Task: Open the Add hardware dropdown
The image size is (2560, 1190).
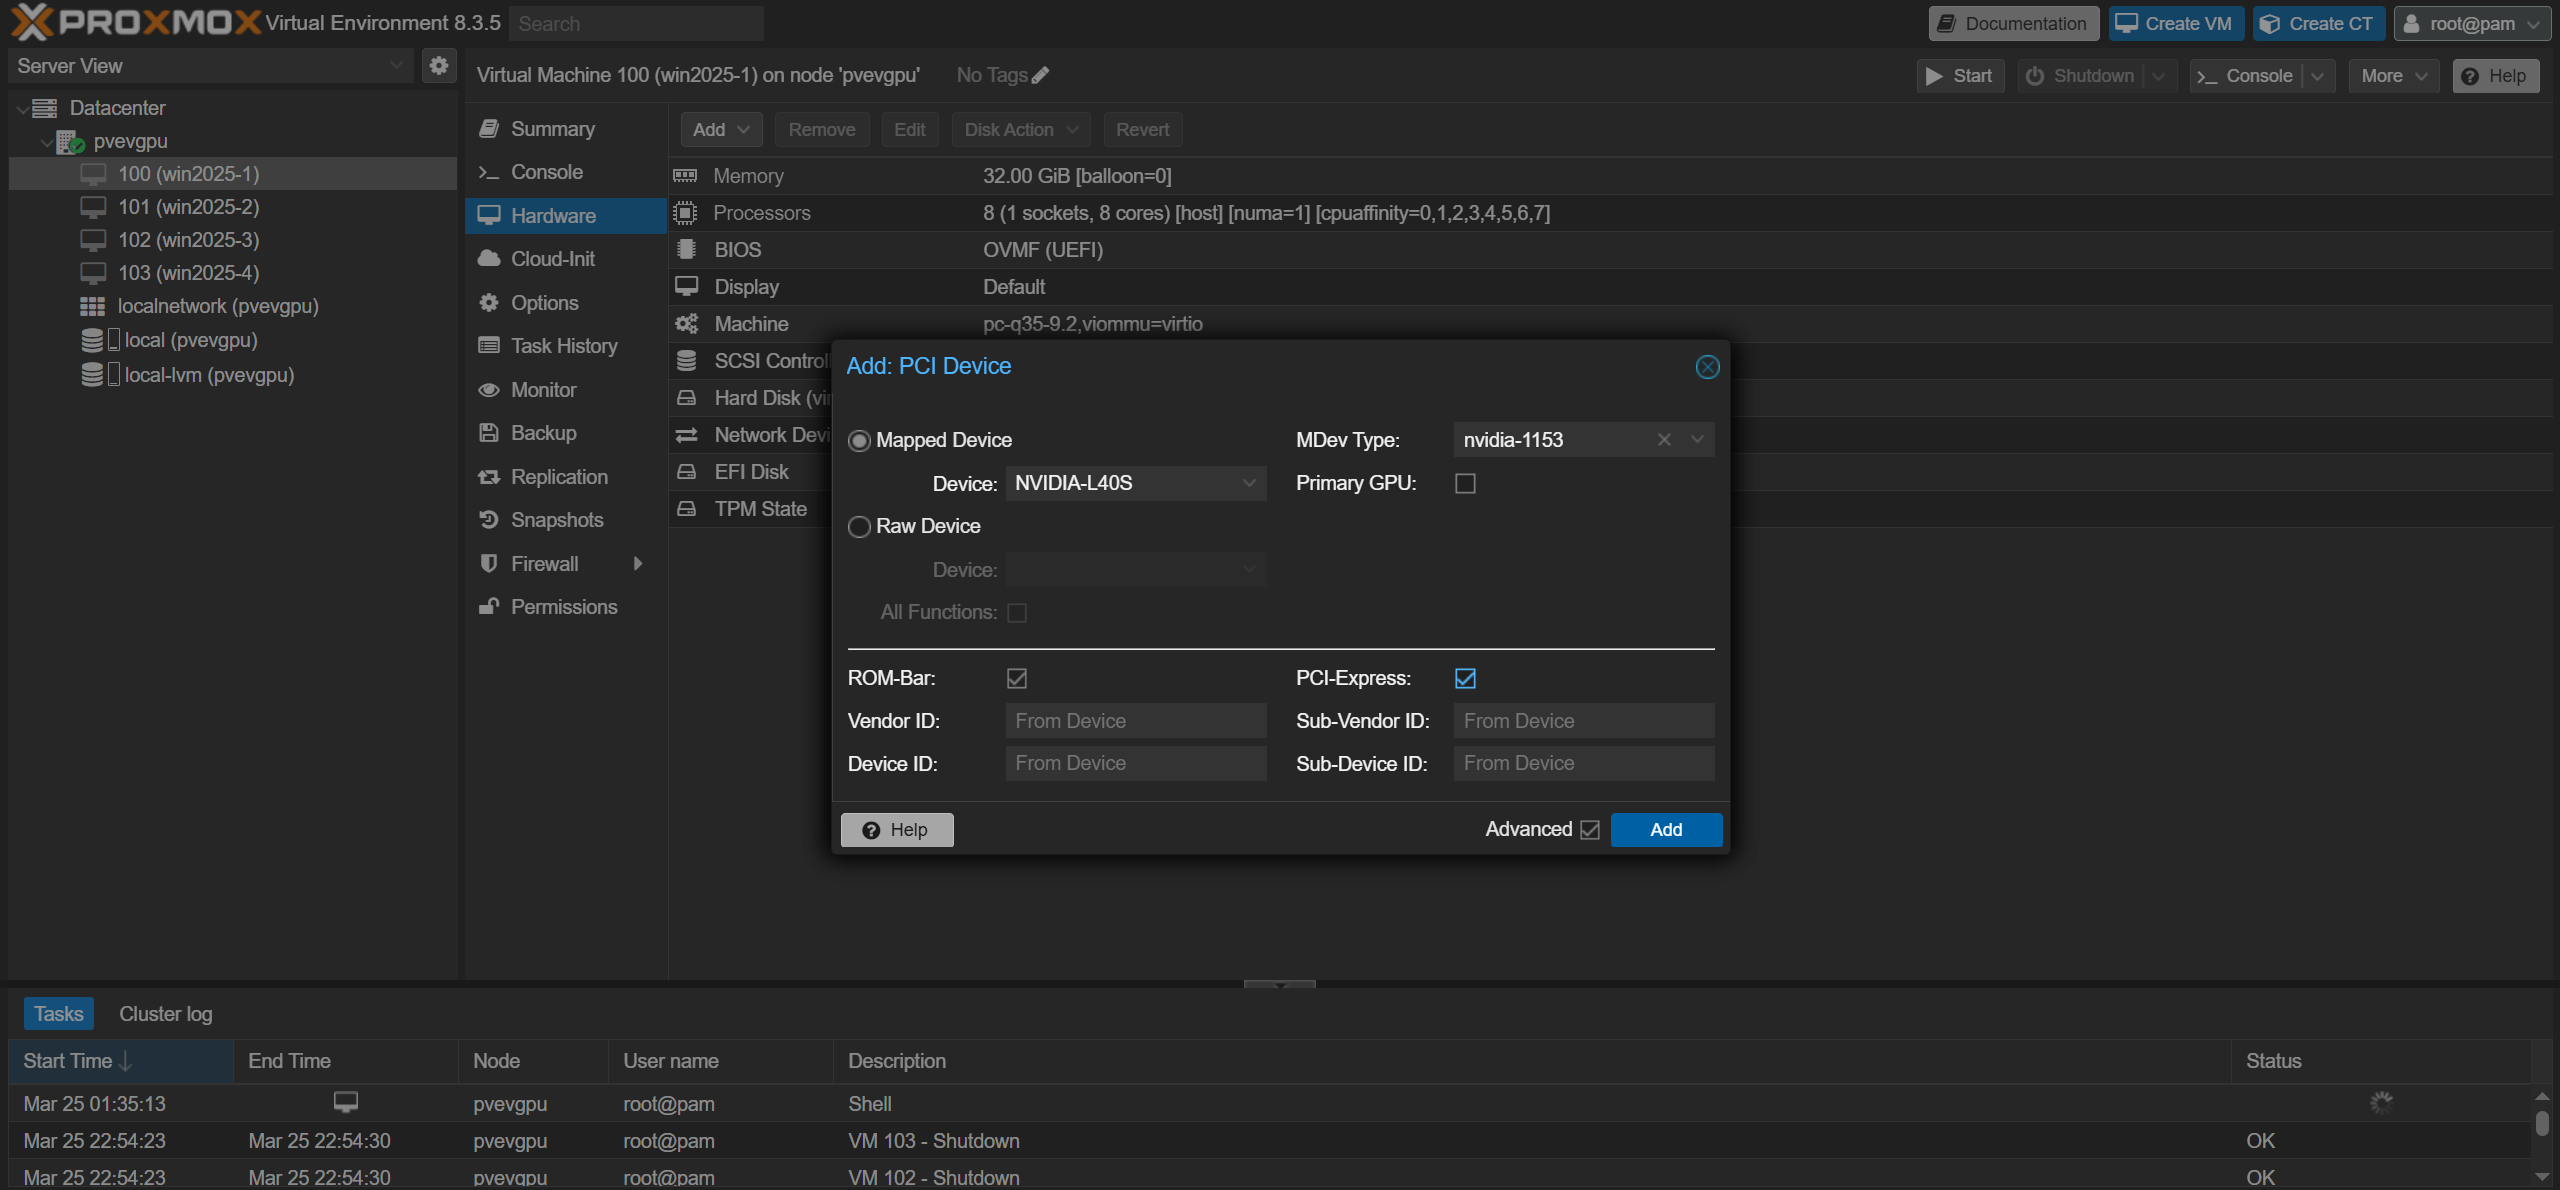Action: click(x=721, y=130)
